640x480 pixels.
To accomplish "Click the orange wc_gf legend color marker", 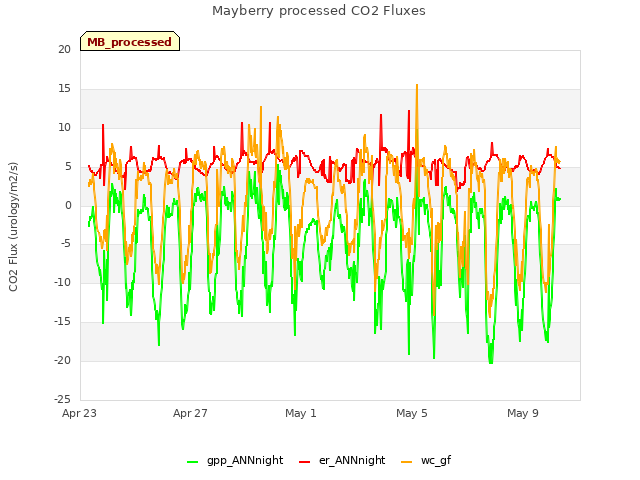I will 407,462.
